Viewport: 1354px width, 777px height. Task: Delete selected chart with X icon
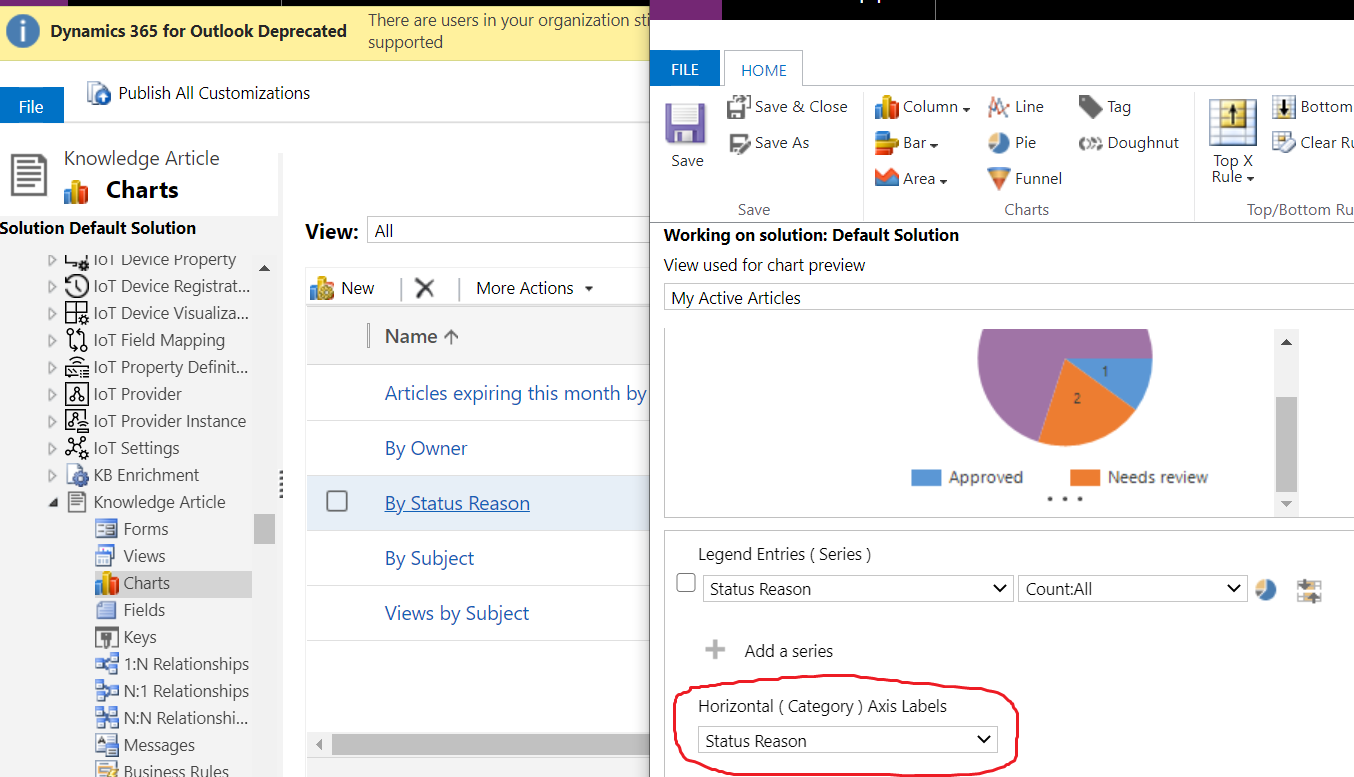425,288
